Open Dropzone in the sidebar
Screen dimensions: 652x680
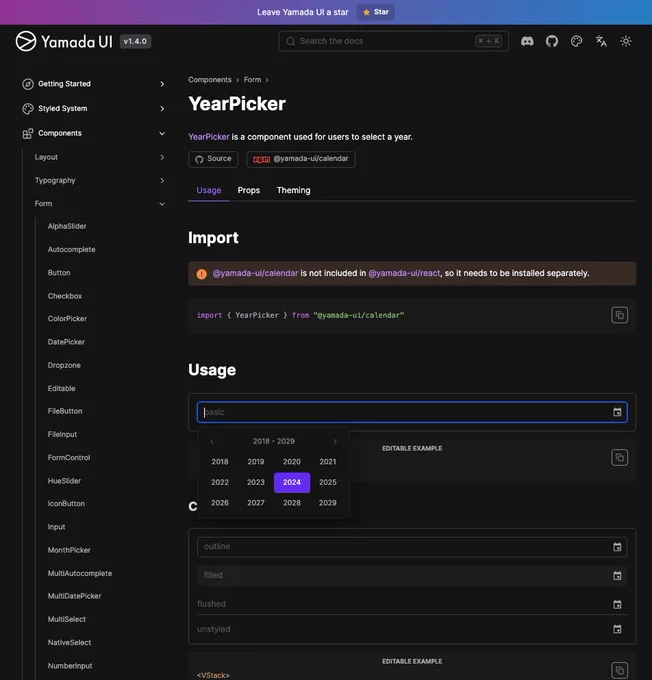click(64, 366)
